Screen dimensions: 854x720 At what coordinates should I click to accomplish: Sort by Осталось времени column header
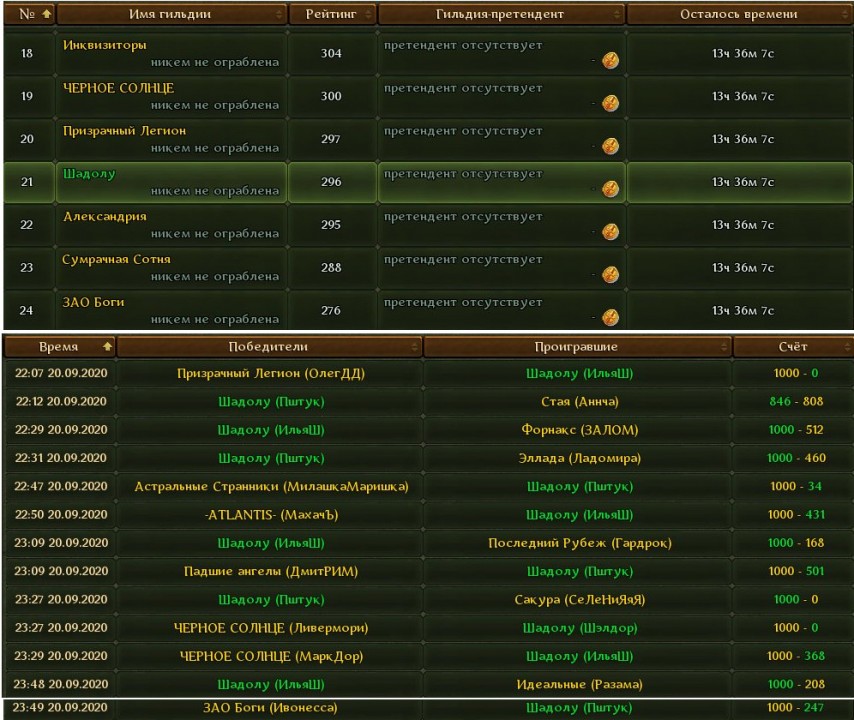(740, 14)
